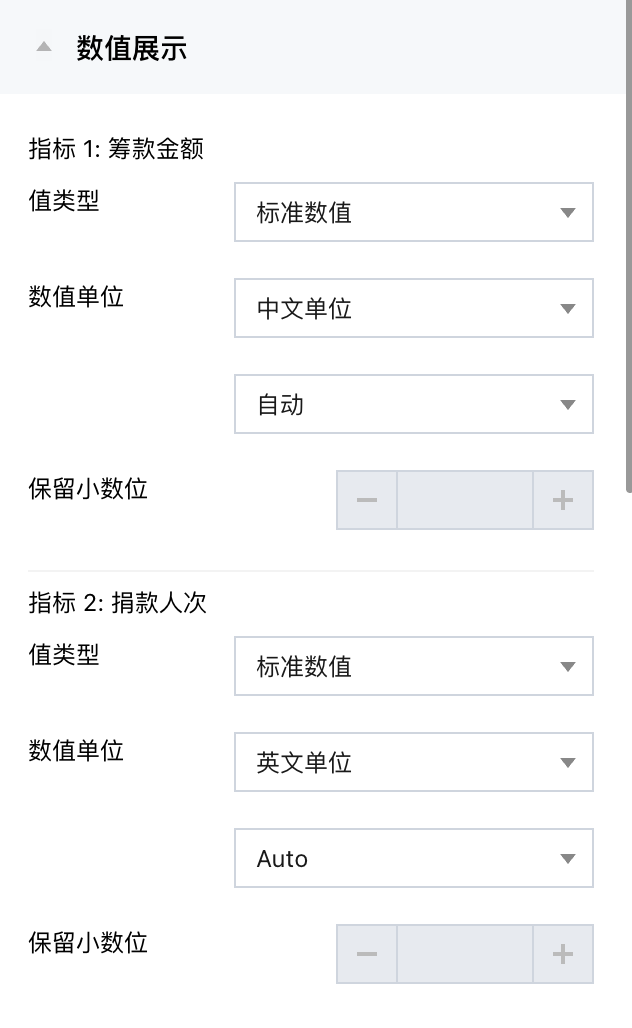632x1028 pixels.
Task: Select the 指标 2: 捐款人次 heading
Action: [x=116, y=601]
